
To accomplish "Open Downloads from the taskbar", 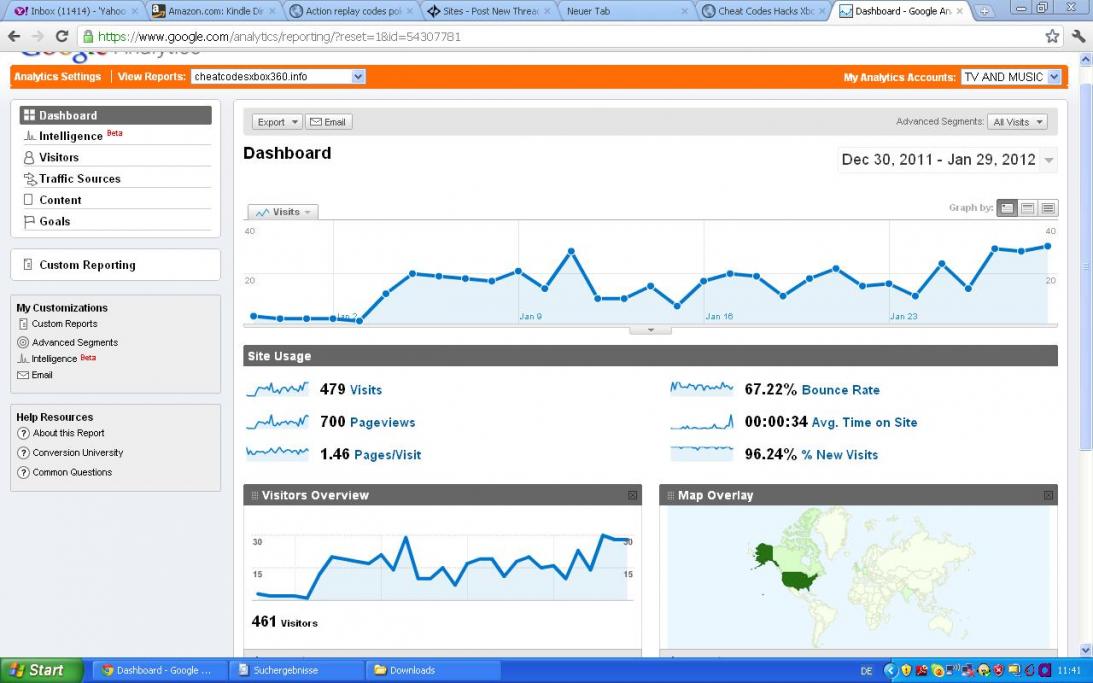I will coord(432,670).
